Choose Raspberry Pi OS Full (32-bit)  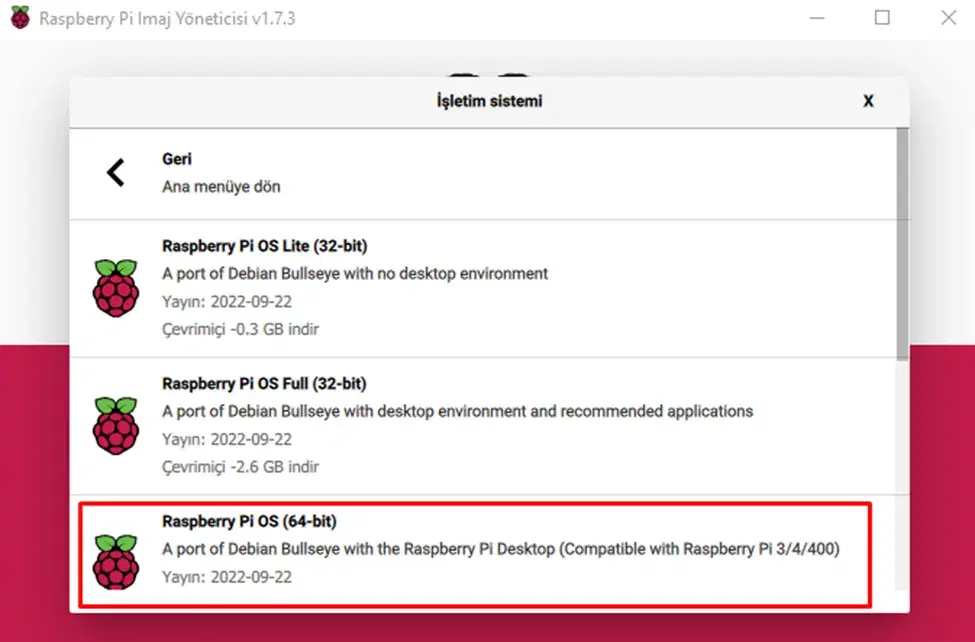(x=484, y=426)
